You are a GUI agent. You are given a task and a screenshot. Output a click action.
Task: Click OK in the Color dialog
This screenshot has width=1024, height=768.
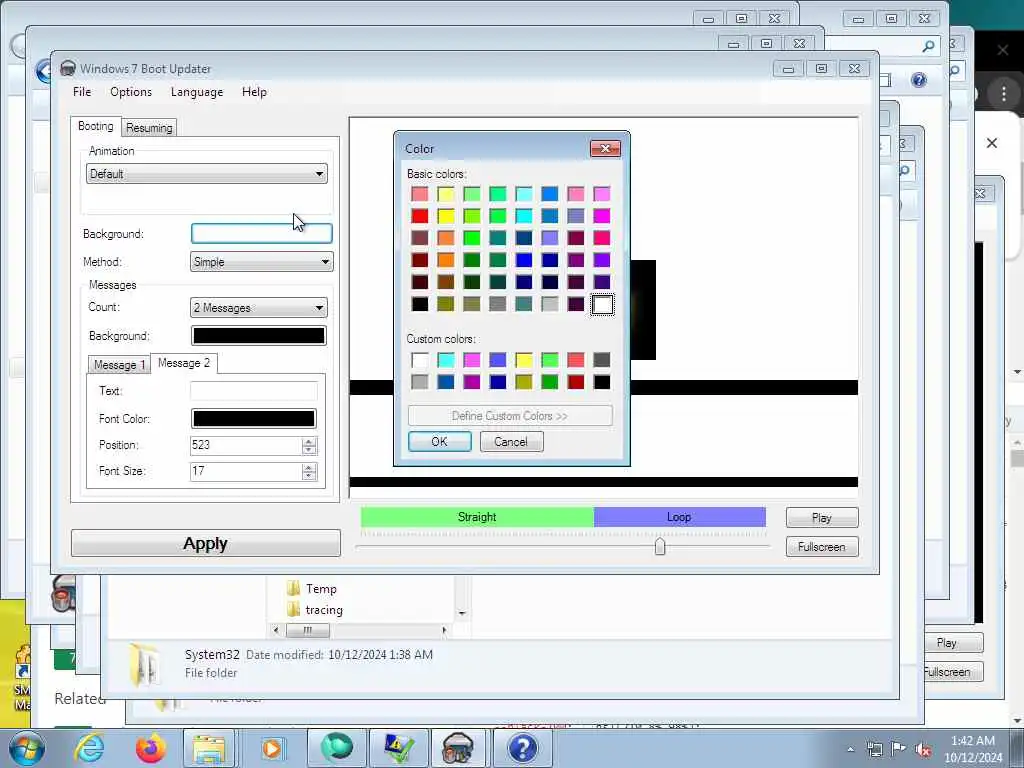(440, 442)
